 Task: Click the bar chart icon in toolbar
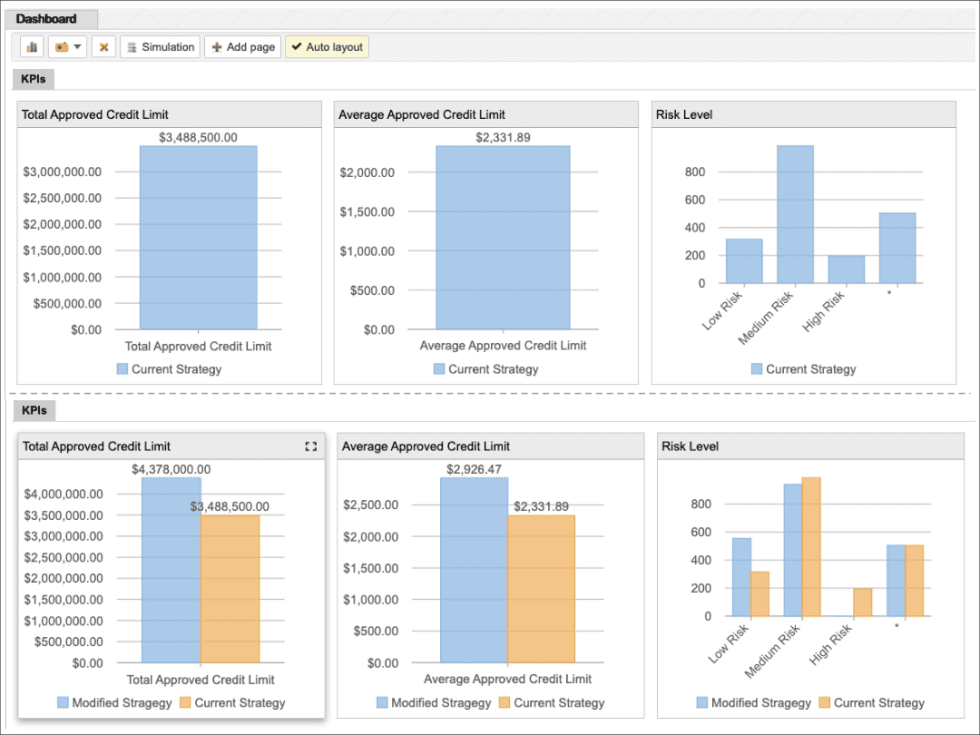click(x=32, y=47)
